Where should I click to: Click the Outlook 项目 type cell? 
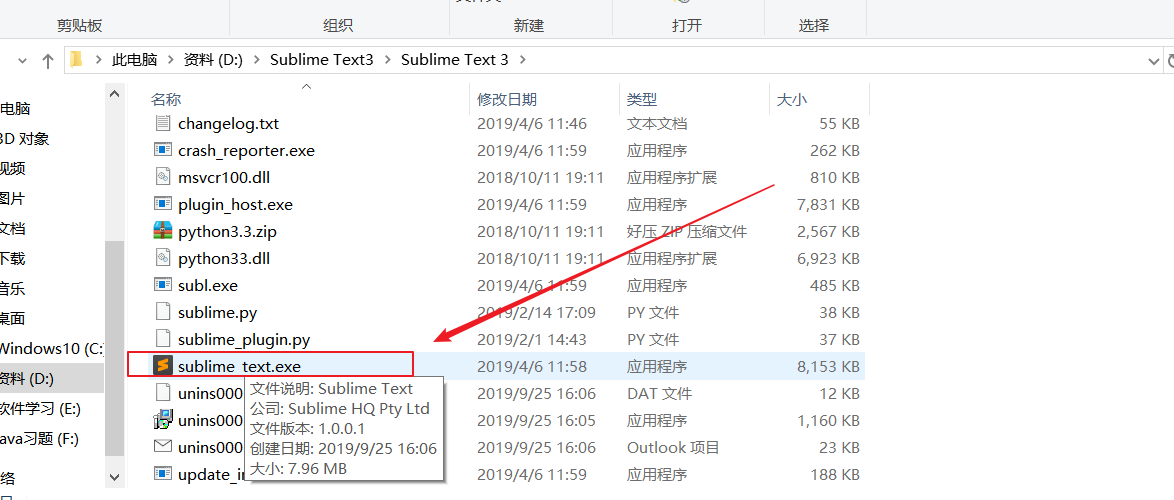673,448
